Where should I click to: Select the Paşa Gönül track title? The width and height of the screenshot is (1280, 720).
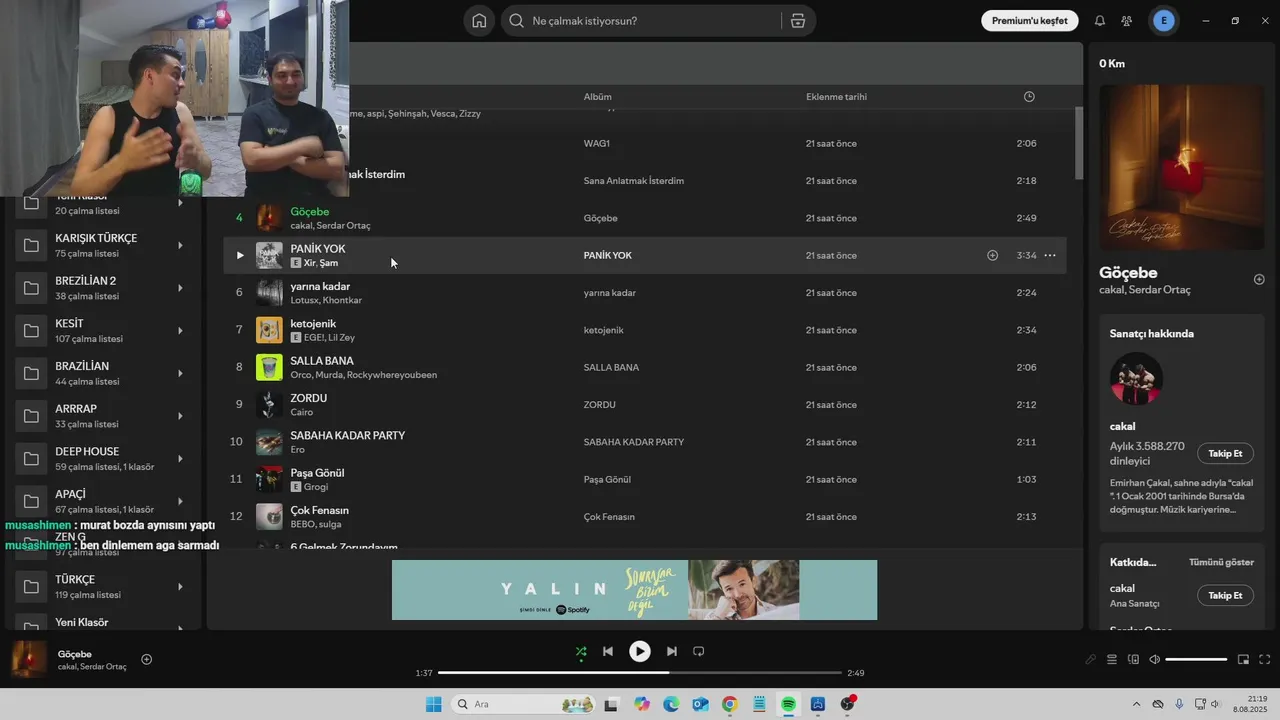click(x=317, y=473)
